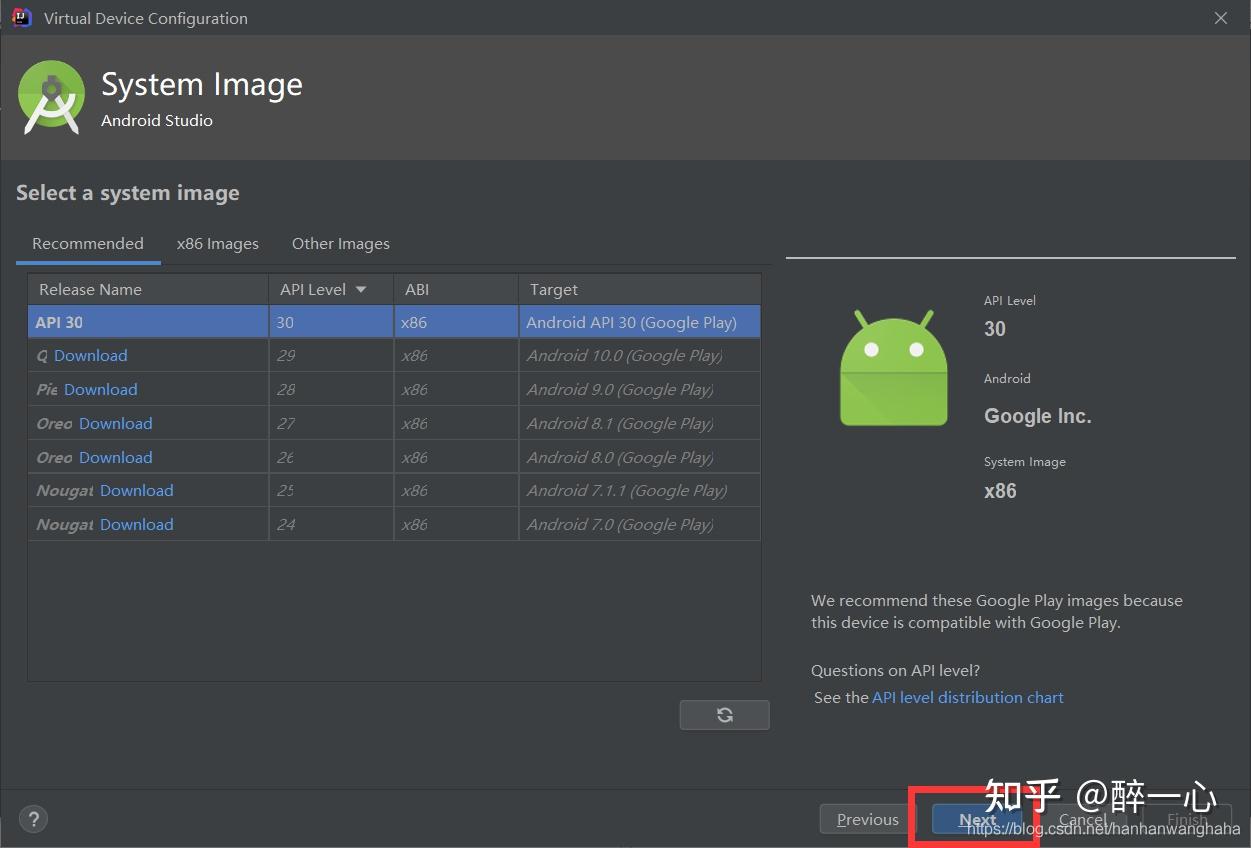Click the Android robot preview image
Screen dimensions: 1251x848
(893, 367)
